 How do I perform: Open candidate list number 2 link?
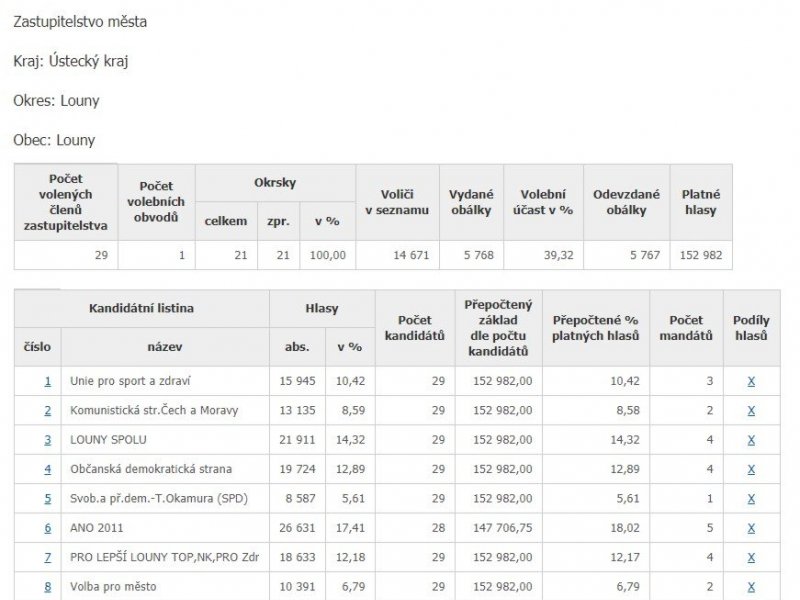(x=47, y=411)
